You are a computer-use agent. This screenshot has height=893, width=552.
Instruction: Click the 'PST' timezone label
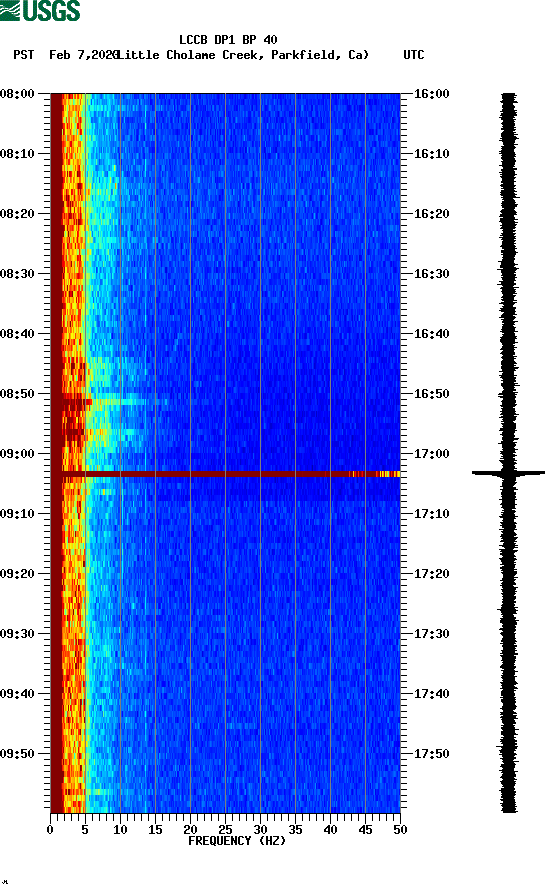(x=23, y=55)
